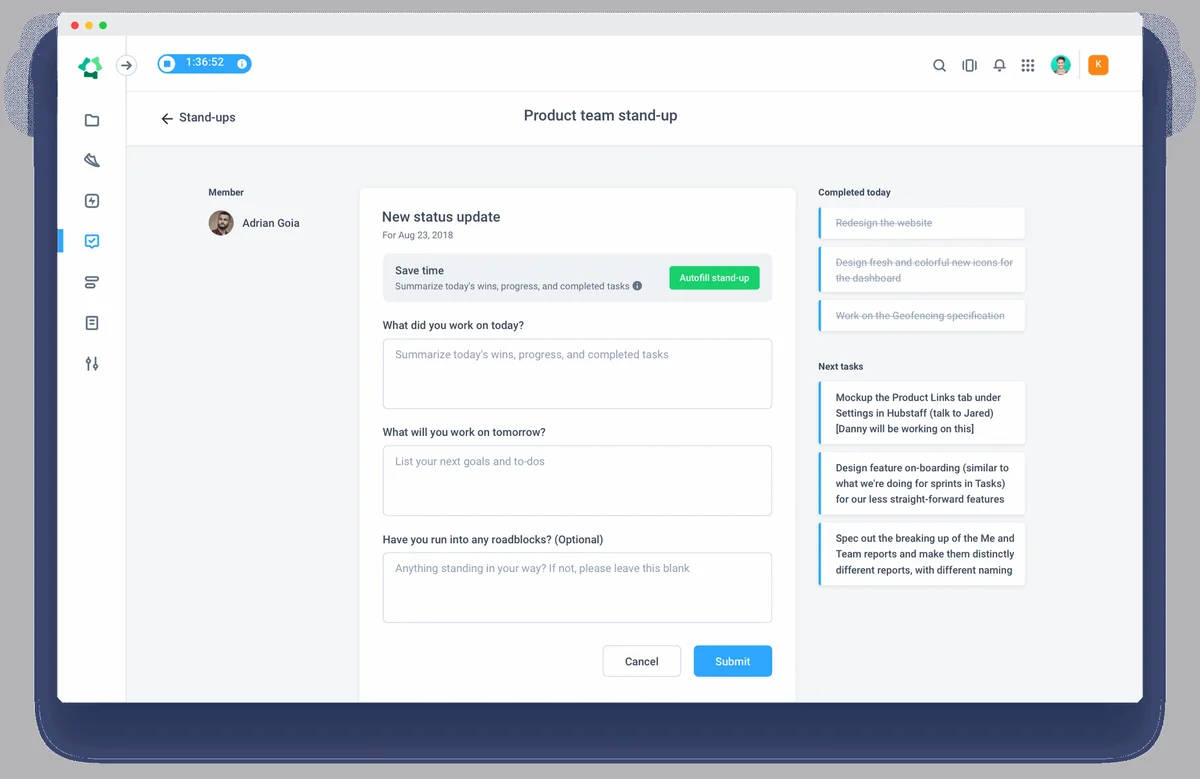
Task: Click the 'Next tasks' heading
Action: (841, 366)
